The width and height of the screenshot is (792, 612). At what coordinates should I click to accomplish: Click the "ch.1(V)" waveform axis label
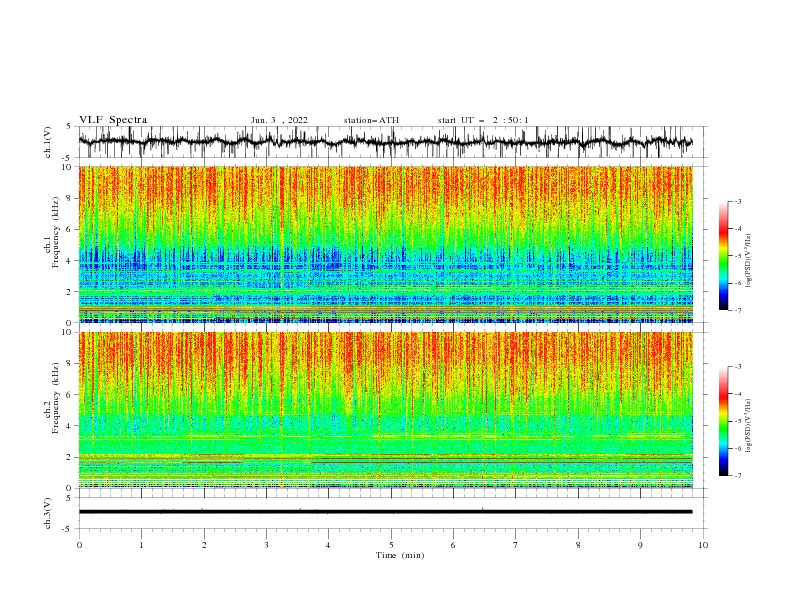point(48,142)
